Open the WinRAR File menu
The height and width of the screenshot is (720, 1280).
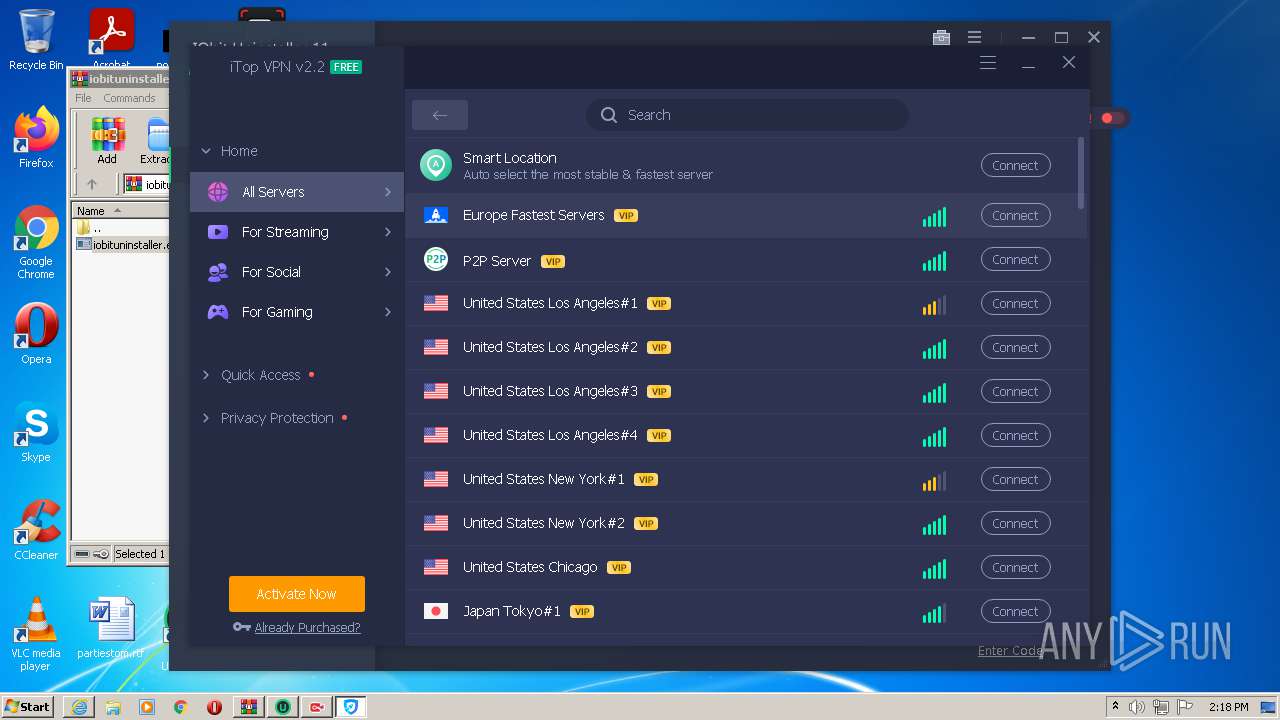point(83,98)
